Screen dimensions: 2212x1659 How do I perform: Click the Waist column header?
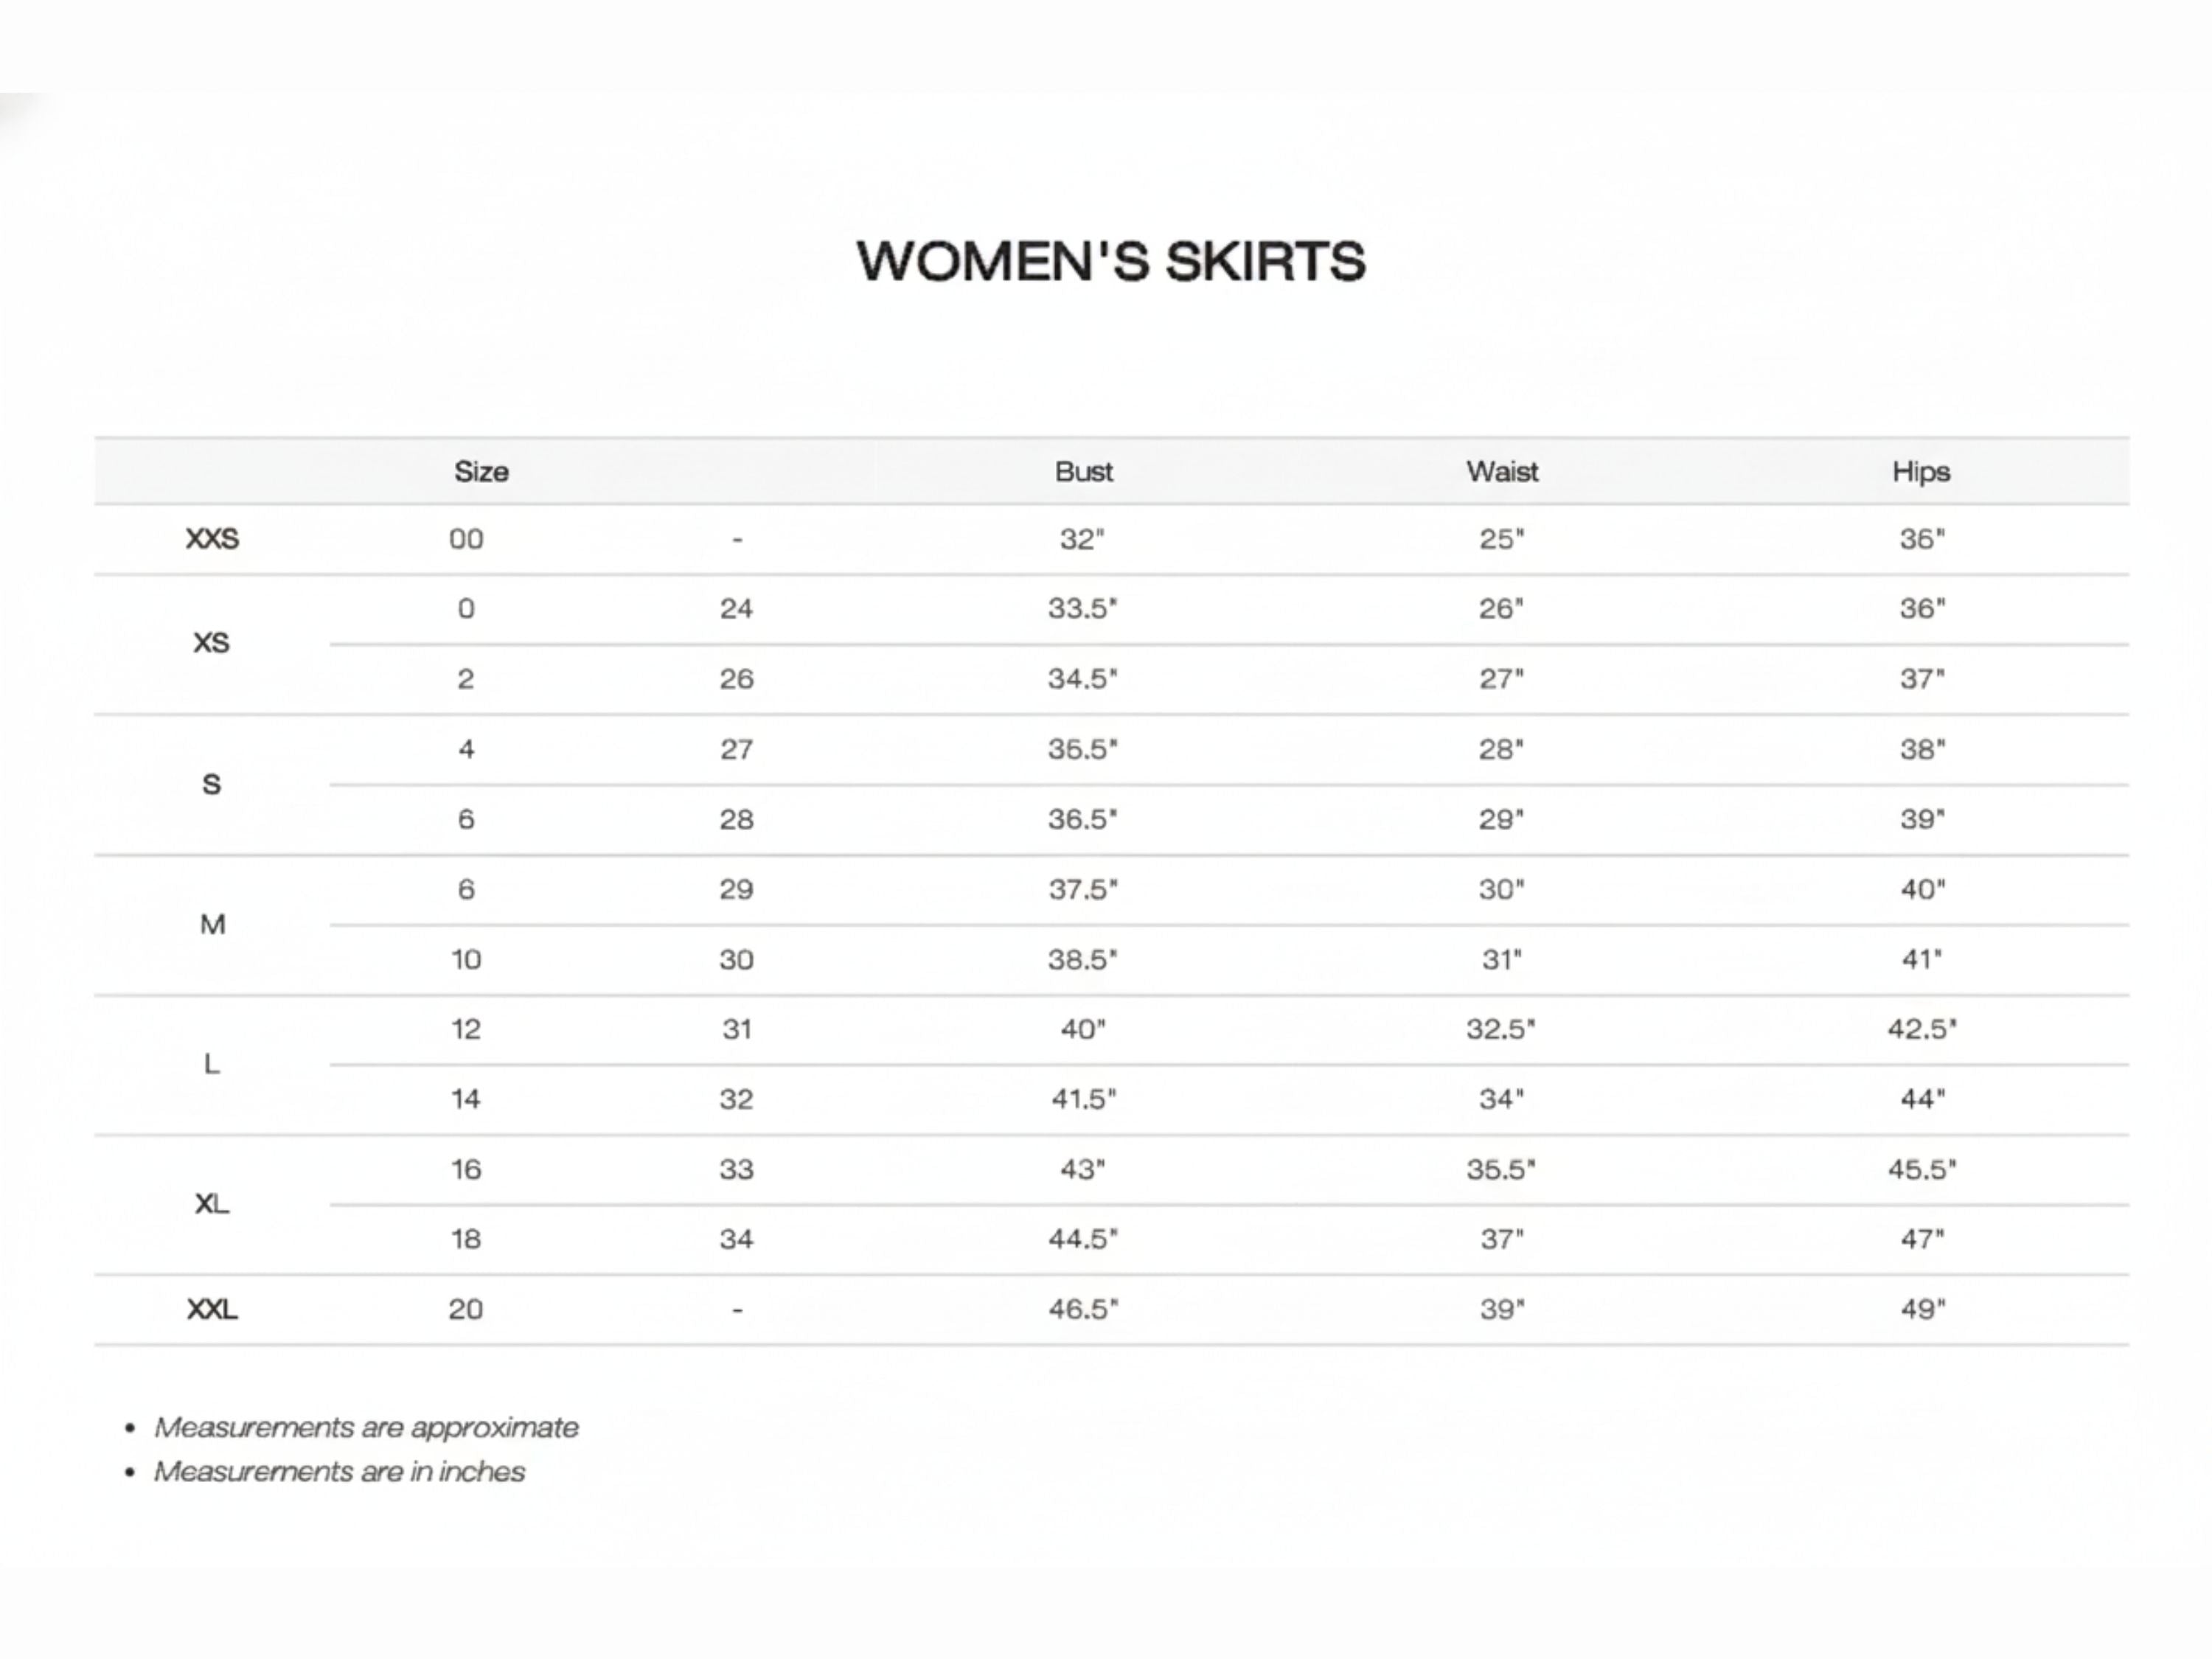pyautogui.click(x=1502, y=472)
